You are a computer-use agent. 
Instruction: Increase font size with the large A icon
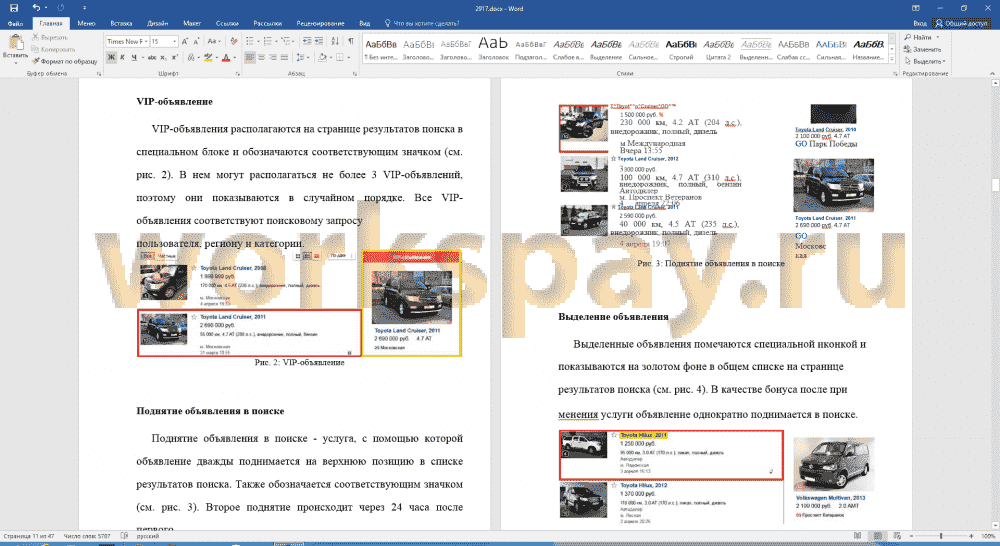pos(185,41)
